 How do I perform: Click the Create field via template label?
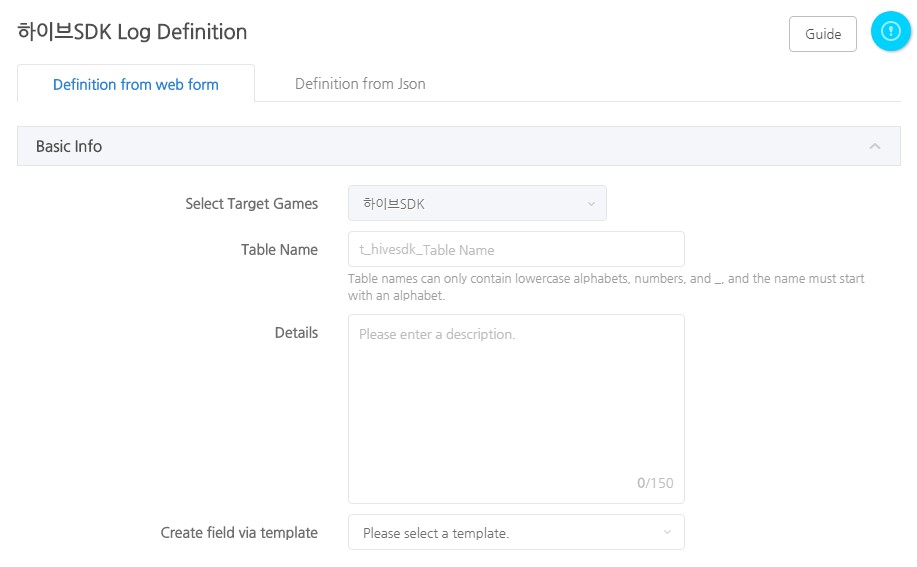(x=239, y=533)
